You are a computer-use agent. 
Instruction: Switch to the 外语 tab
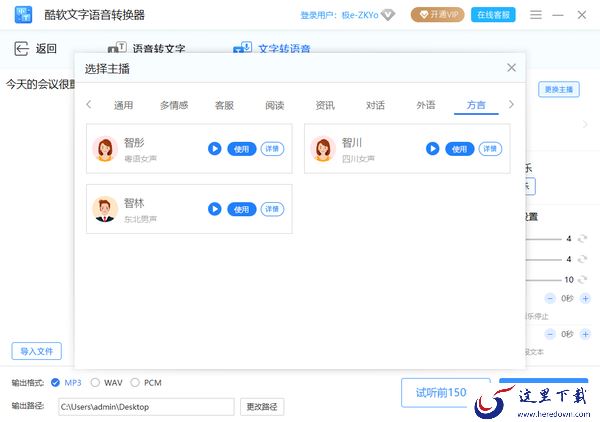426,105
